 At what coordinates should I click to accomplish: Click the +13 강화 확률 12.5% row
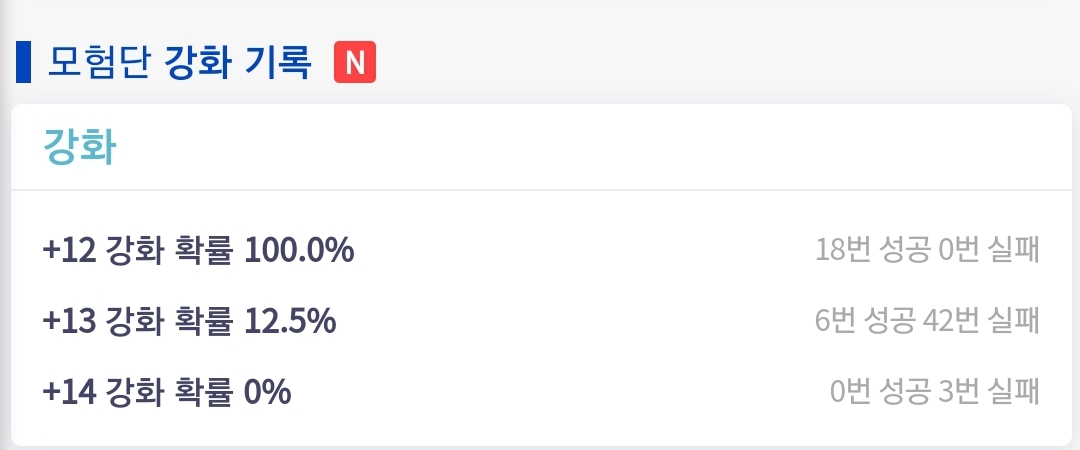[x=541, y=321]
